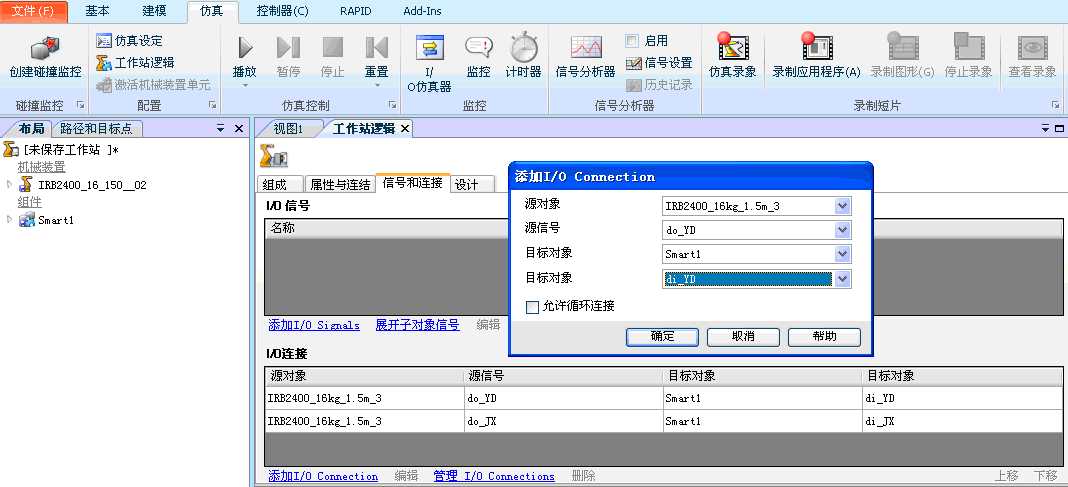This screenshot has height=487, width=1068.
Task: Tick the 允许循环连接 checkbox
Action: (532, 307)
